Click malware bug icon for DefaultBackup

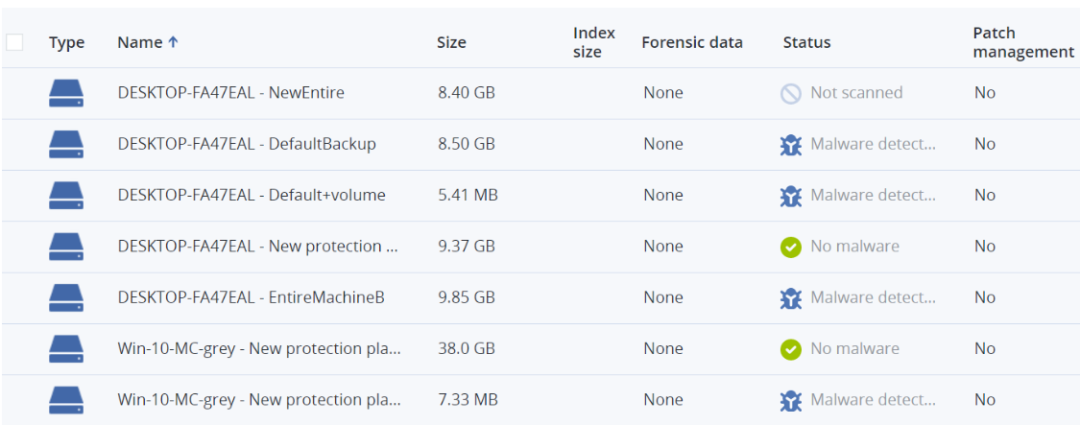(x=791, y=144)
